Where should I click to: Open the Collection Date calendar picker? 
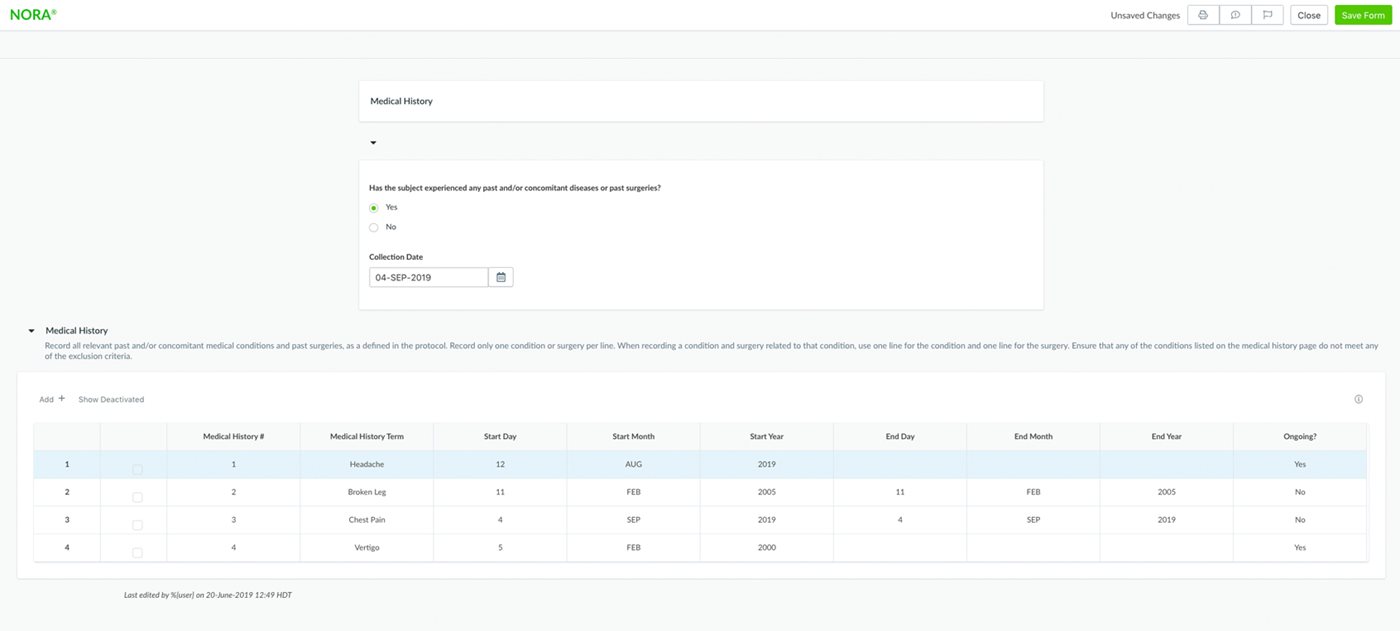(501, 277)
